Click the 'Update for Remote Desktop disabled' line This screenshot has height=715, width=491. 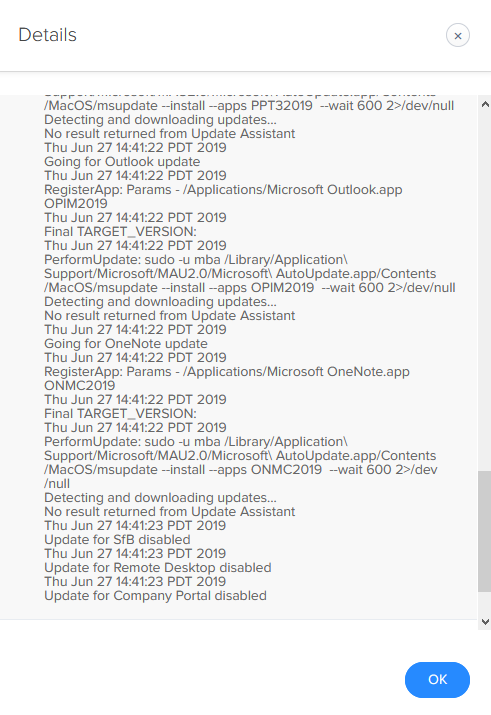[x=158, y=568]
